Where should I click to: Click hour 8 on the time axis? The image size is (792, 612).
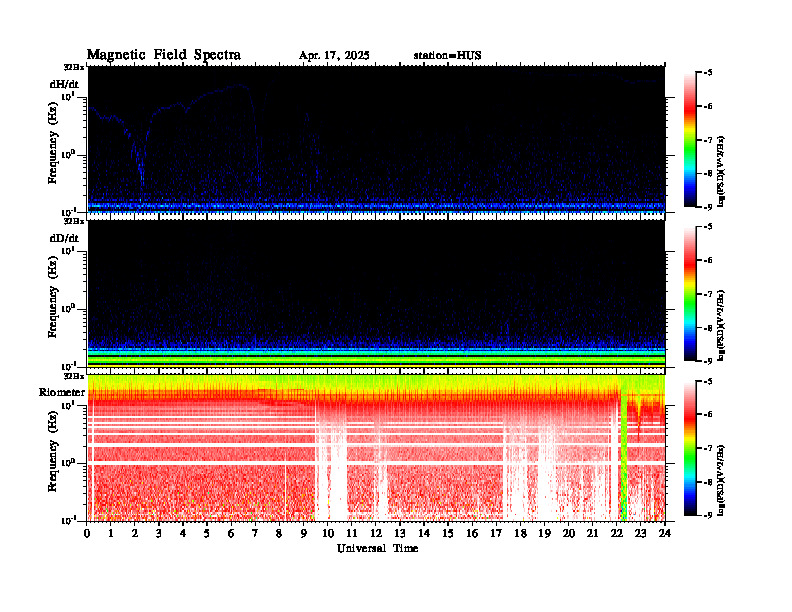pyautogui.click(x=279, y=533)
